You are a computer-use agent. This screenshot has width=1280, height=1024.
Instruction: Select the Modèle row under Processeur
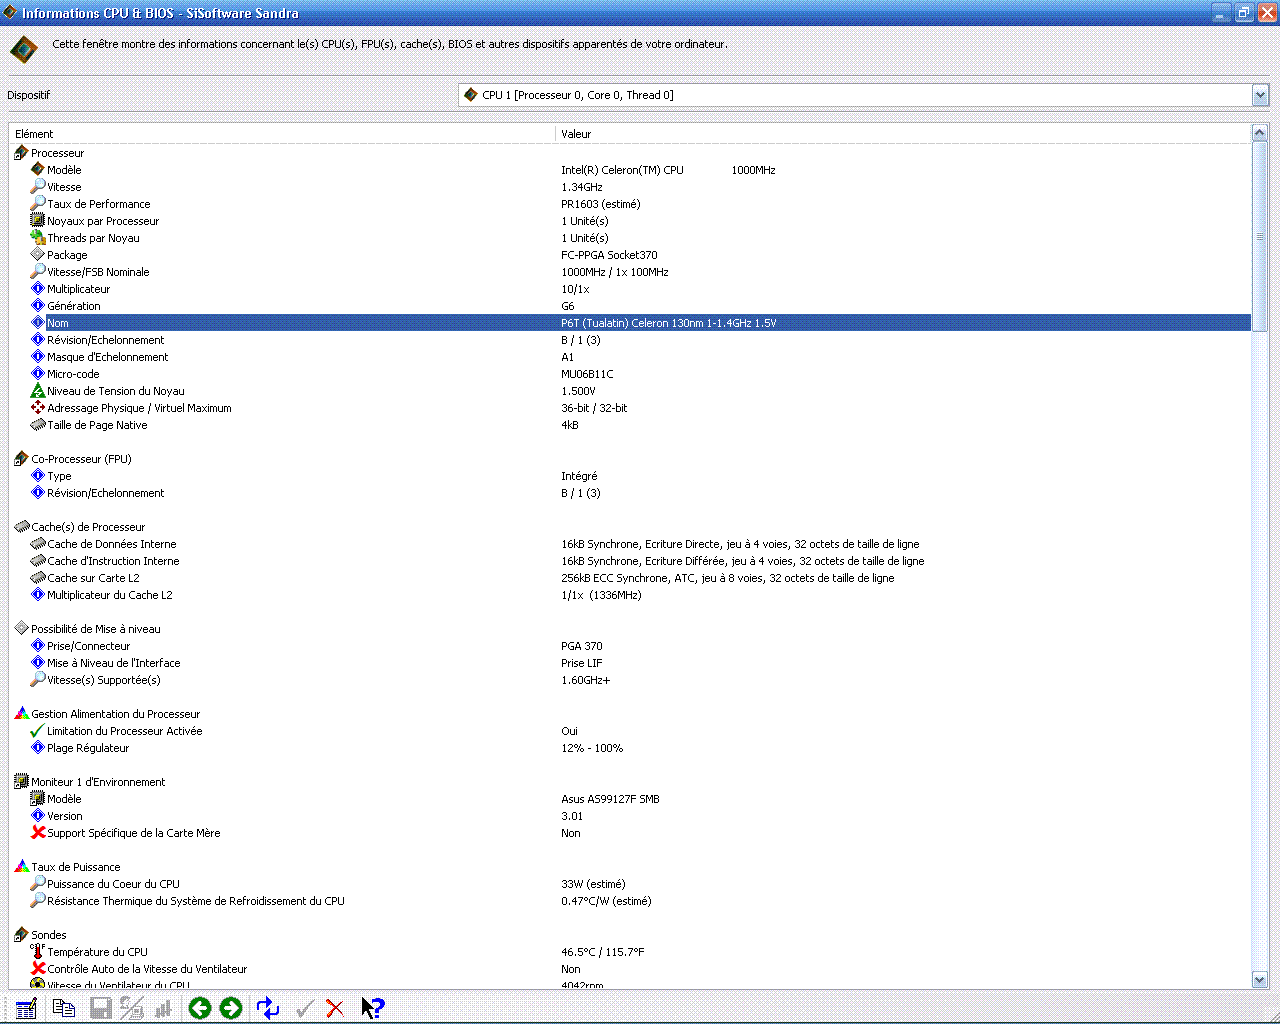coord(630,170)
